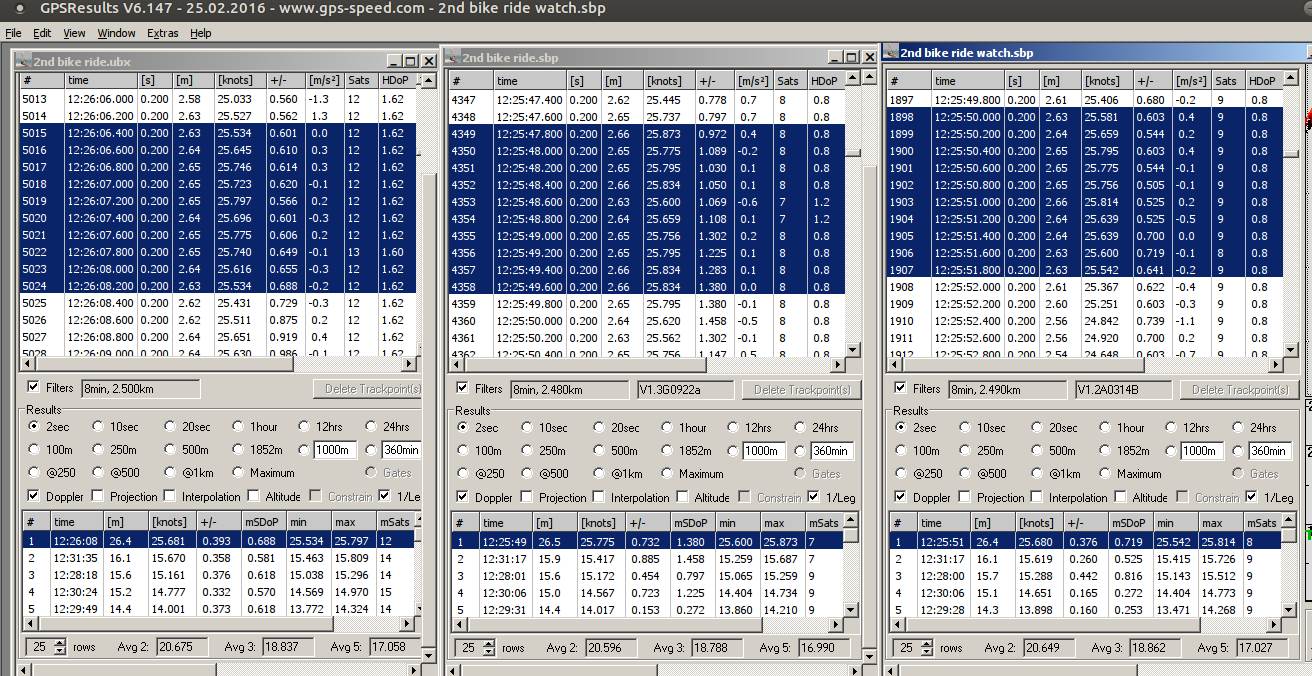Open the Extras menu
1312x676 pixels.
(162, 33)
